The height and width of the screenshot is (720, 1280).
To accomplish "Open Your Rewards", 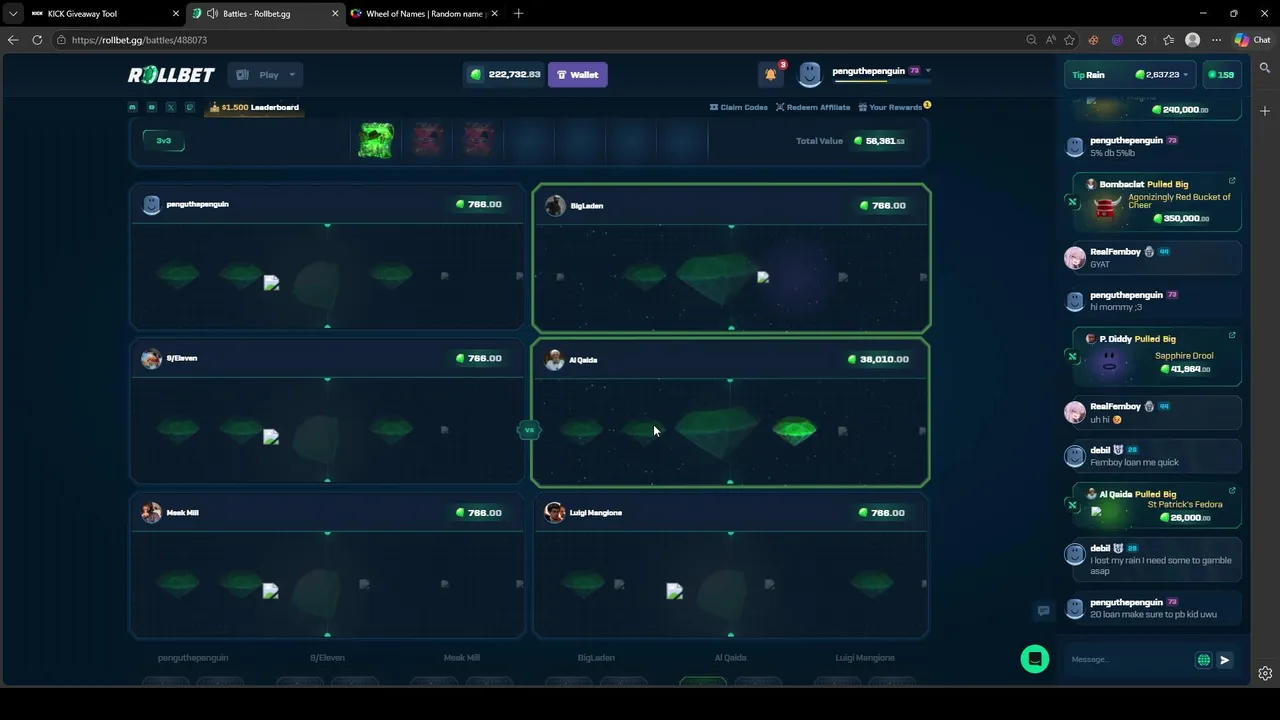I will [890, 107].
